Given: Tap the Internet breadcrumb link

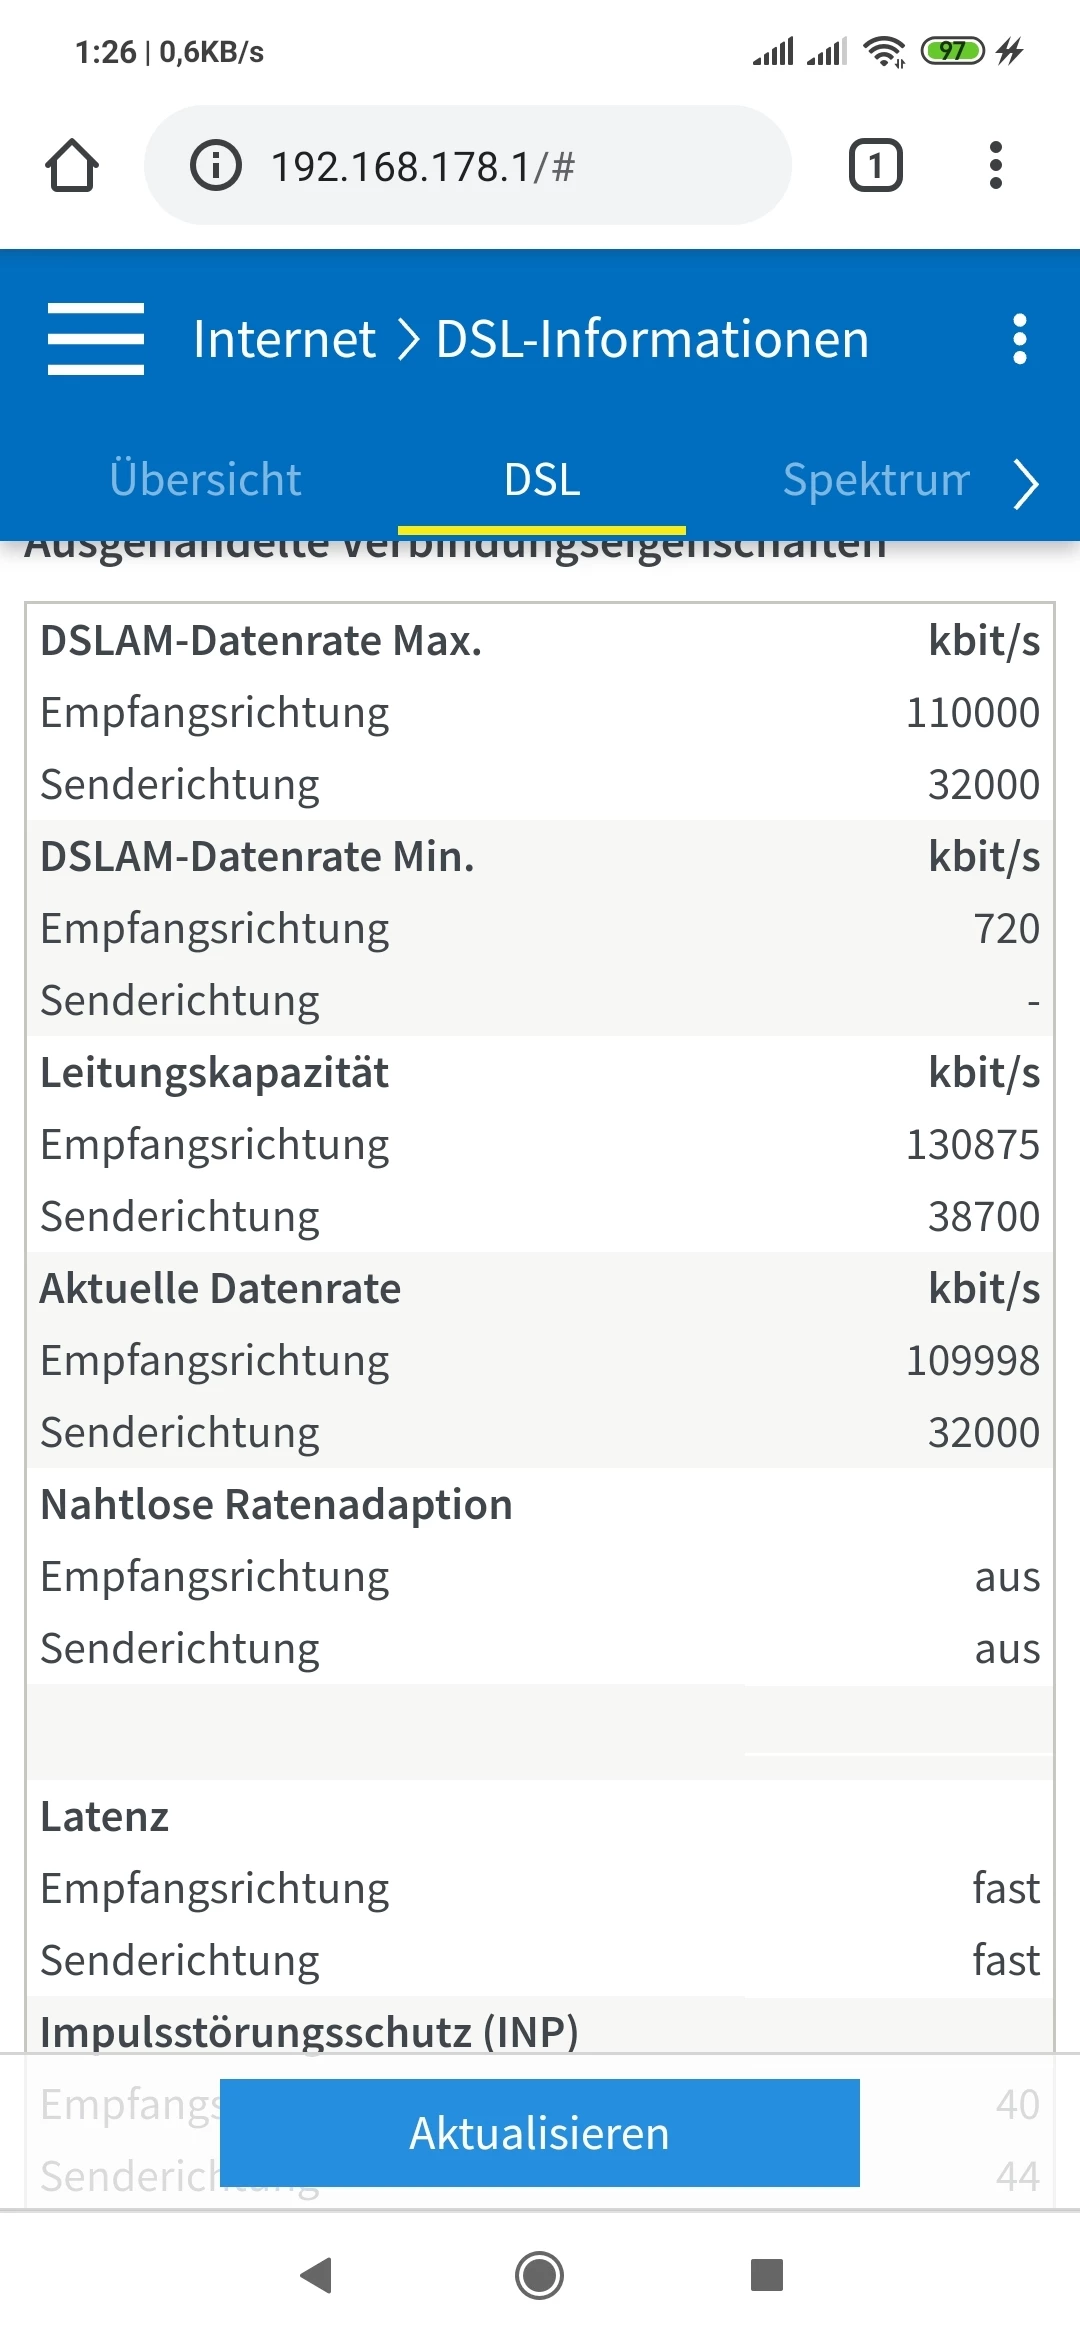Looking at the screenshot, I should coord(284,339).
